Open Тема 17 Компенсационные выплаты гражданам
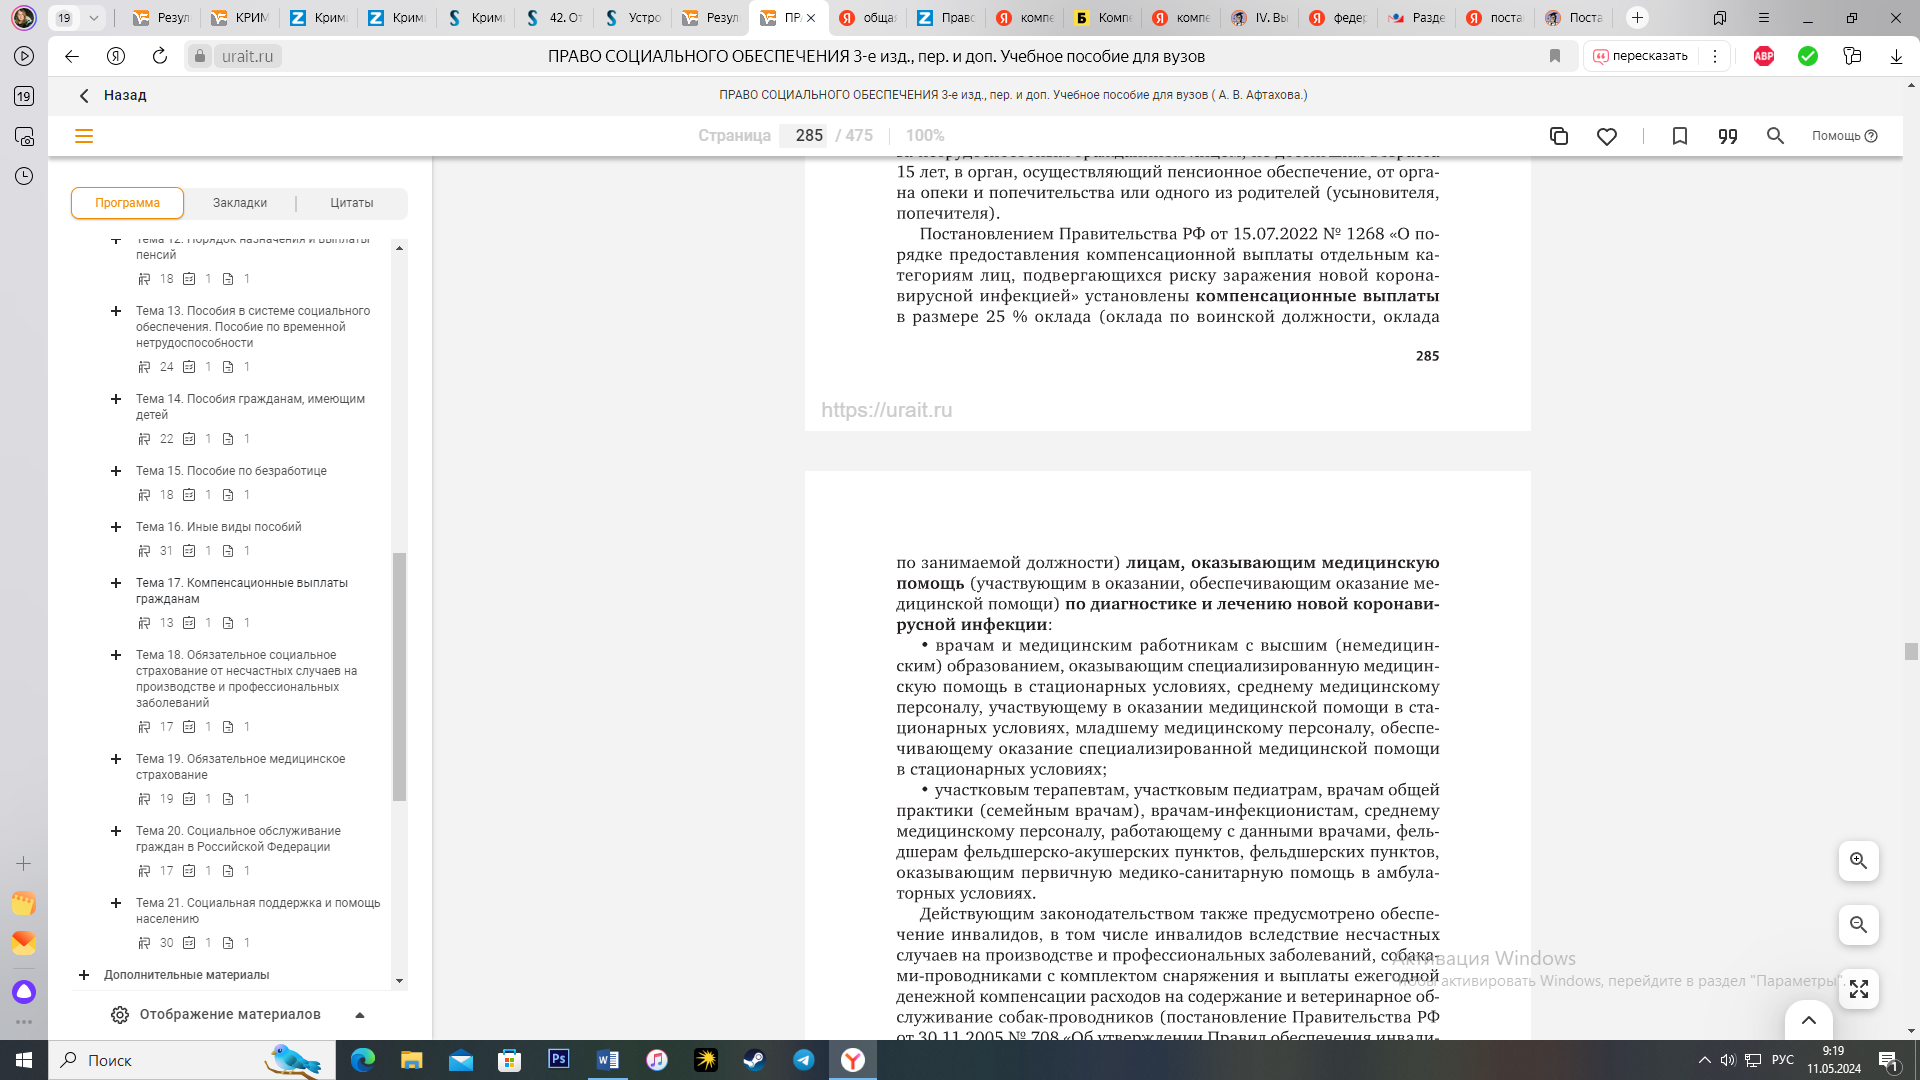The width and height of the screenshot is (1920, 1080). point(242,591)
